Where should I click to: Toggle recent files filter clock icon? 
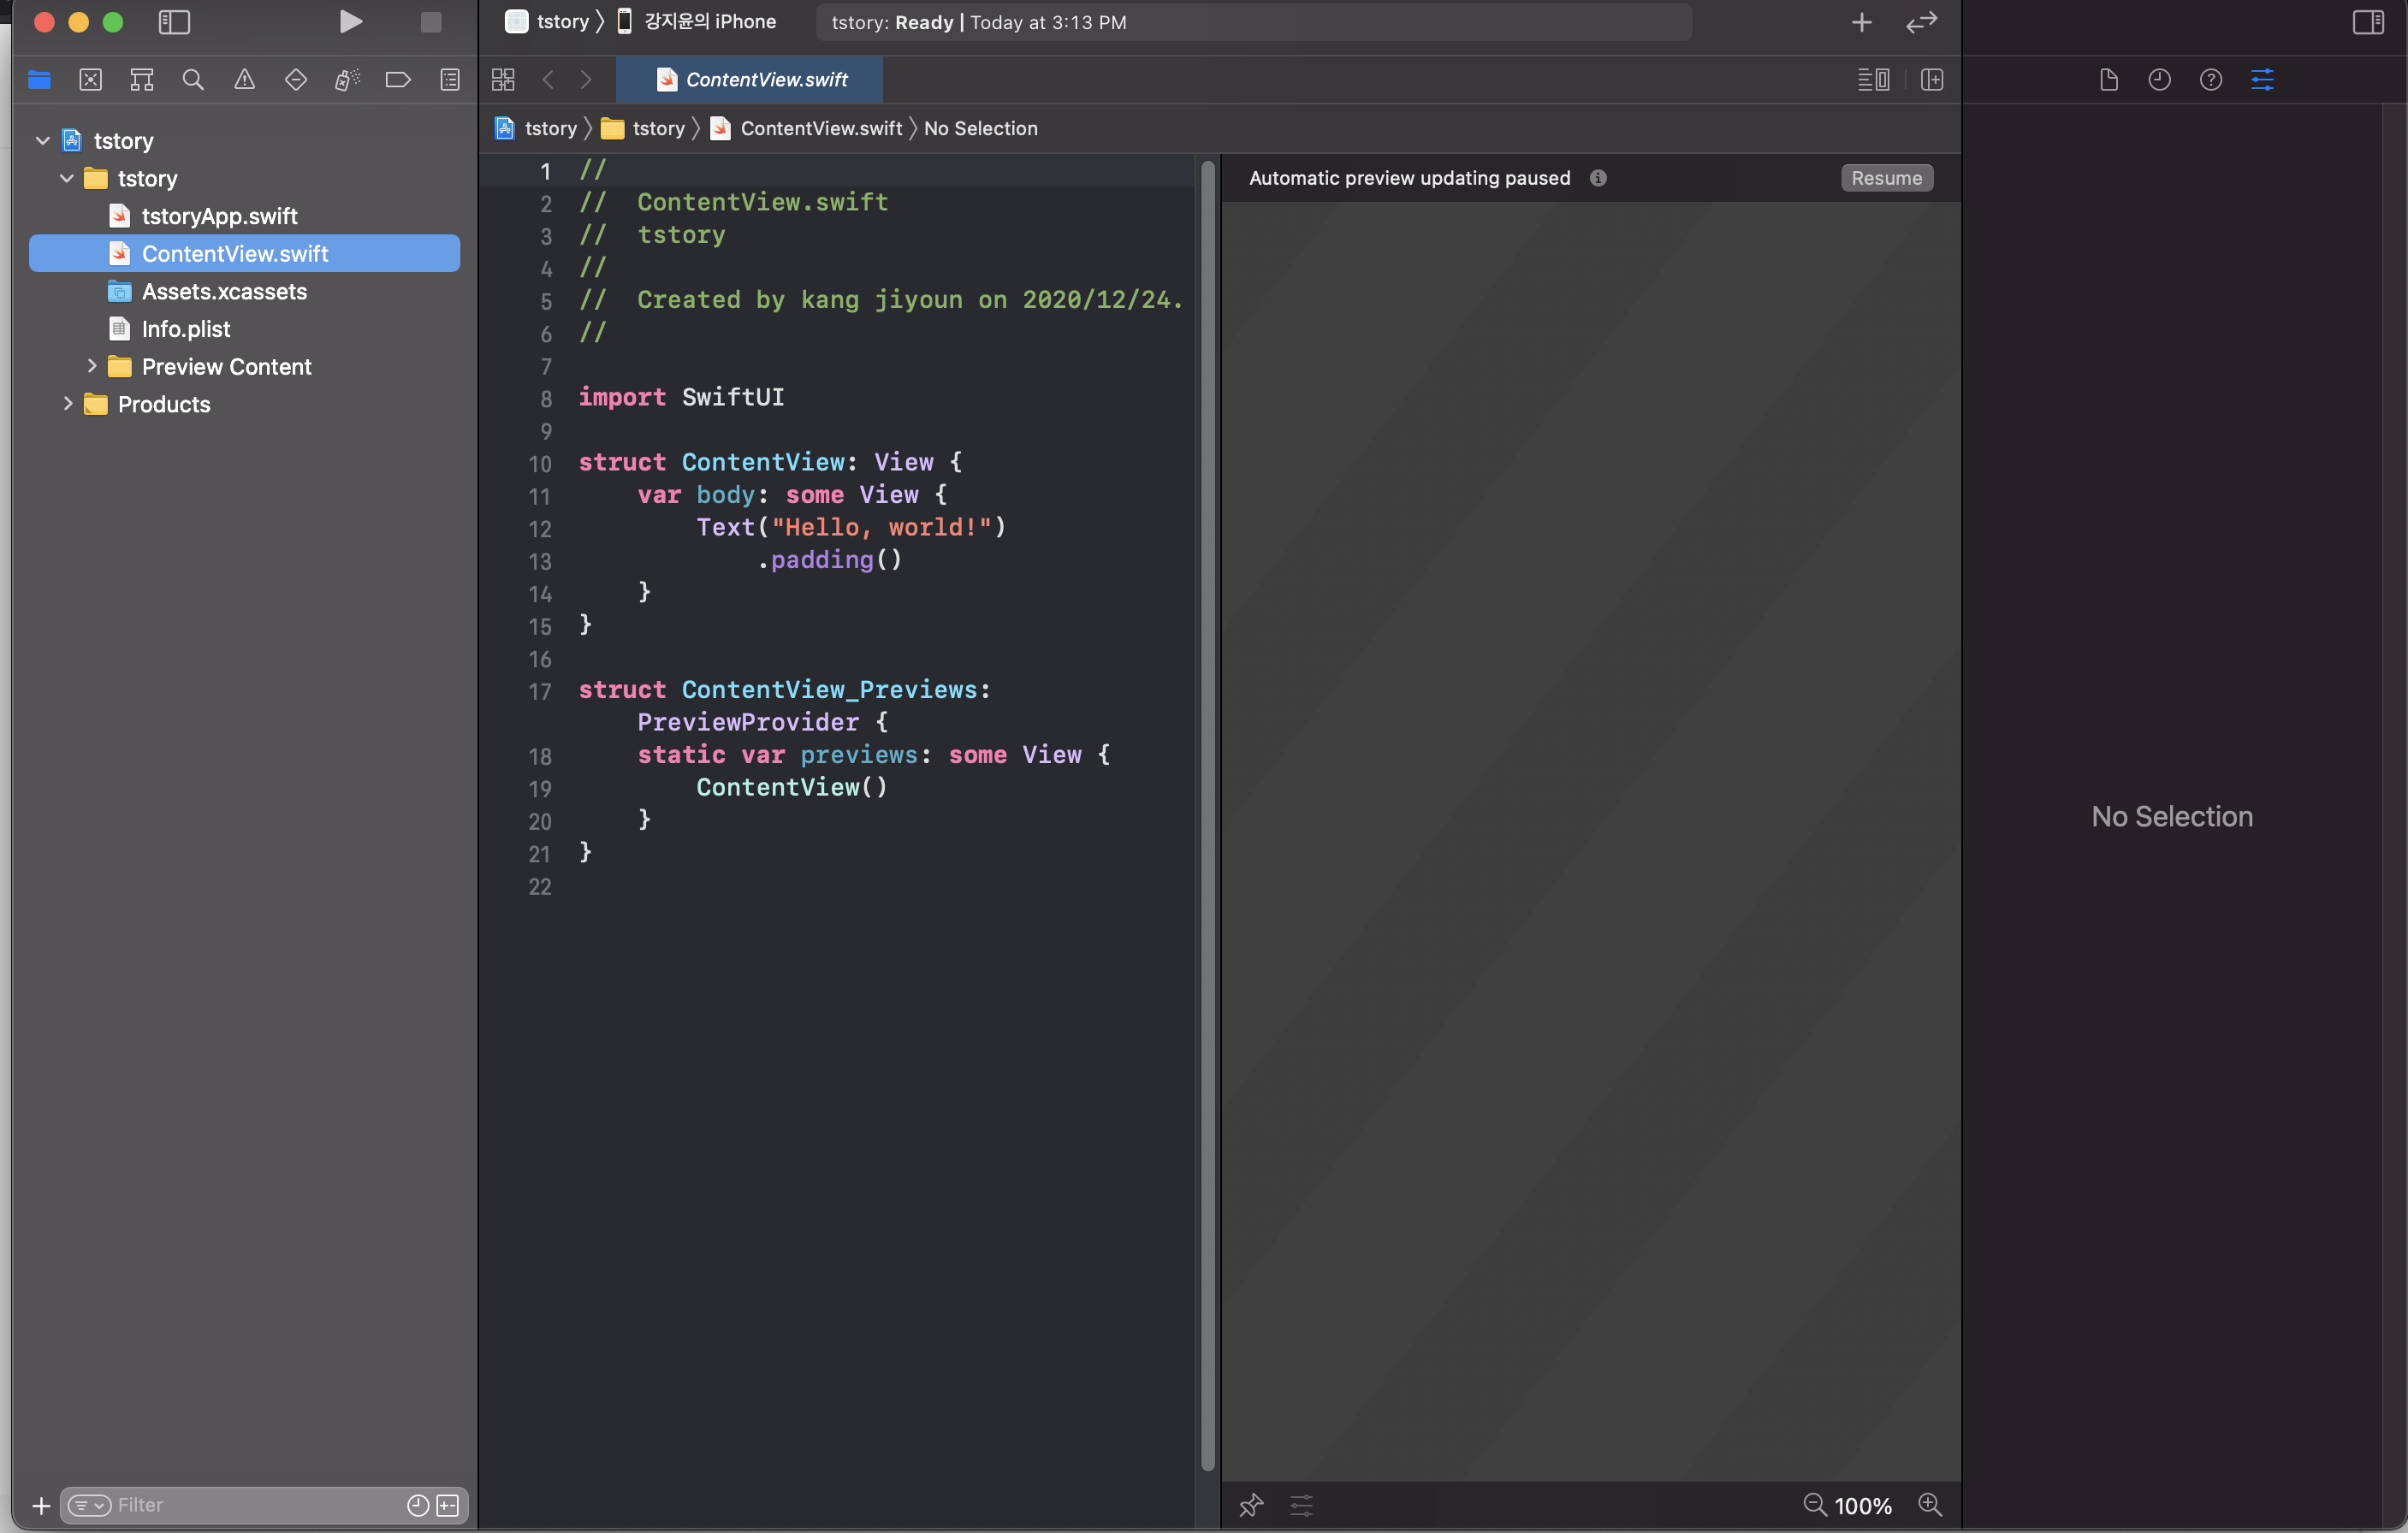[418, 1505]
